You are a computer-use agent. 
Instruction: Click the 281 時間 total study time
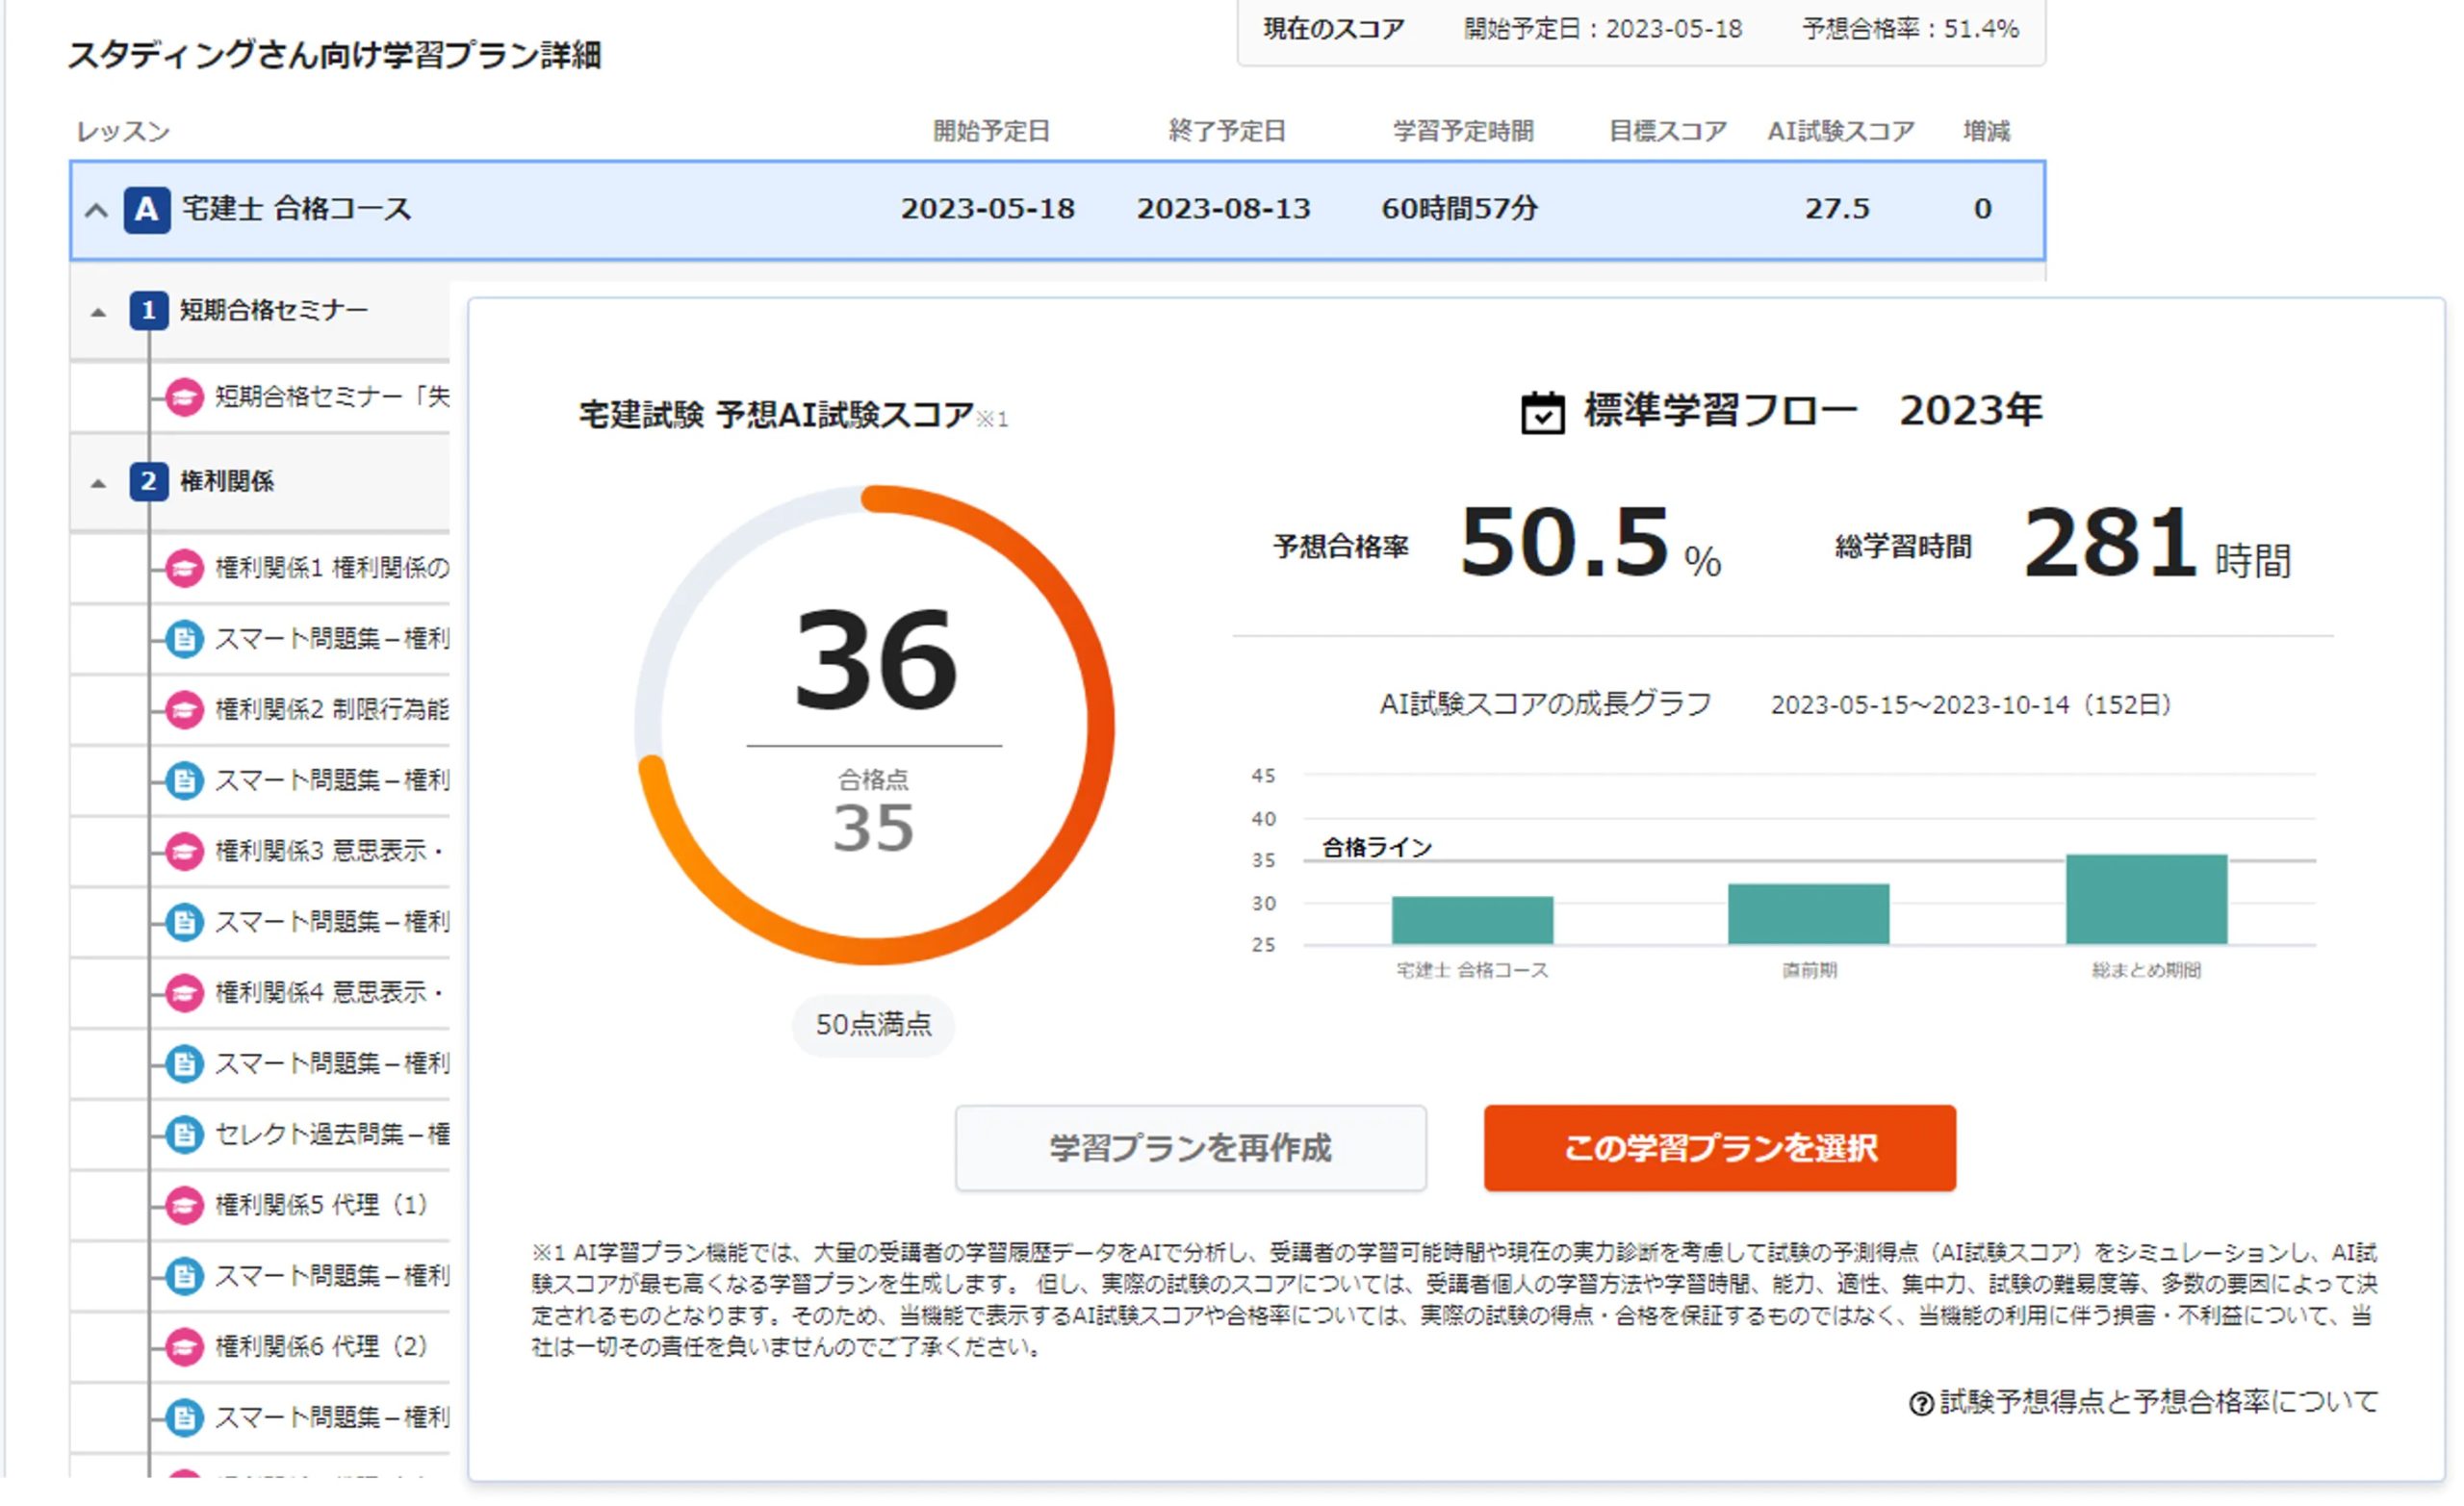tap(2158, 543)
